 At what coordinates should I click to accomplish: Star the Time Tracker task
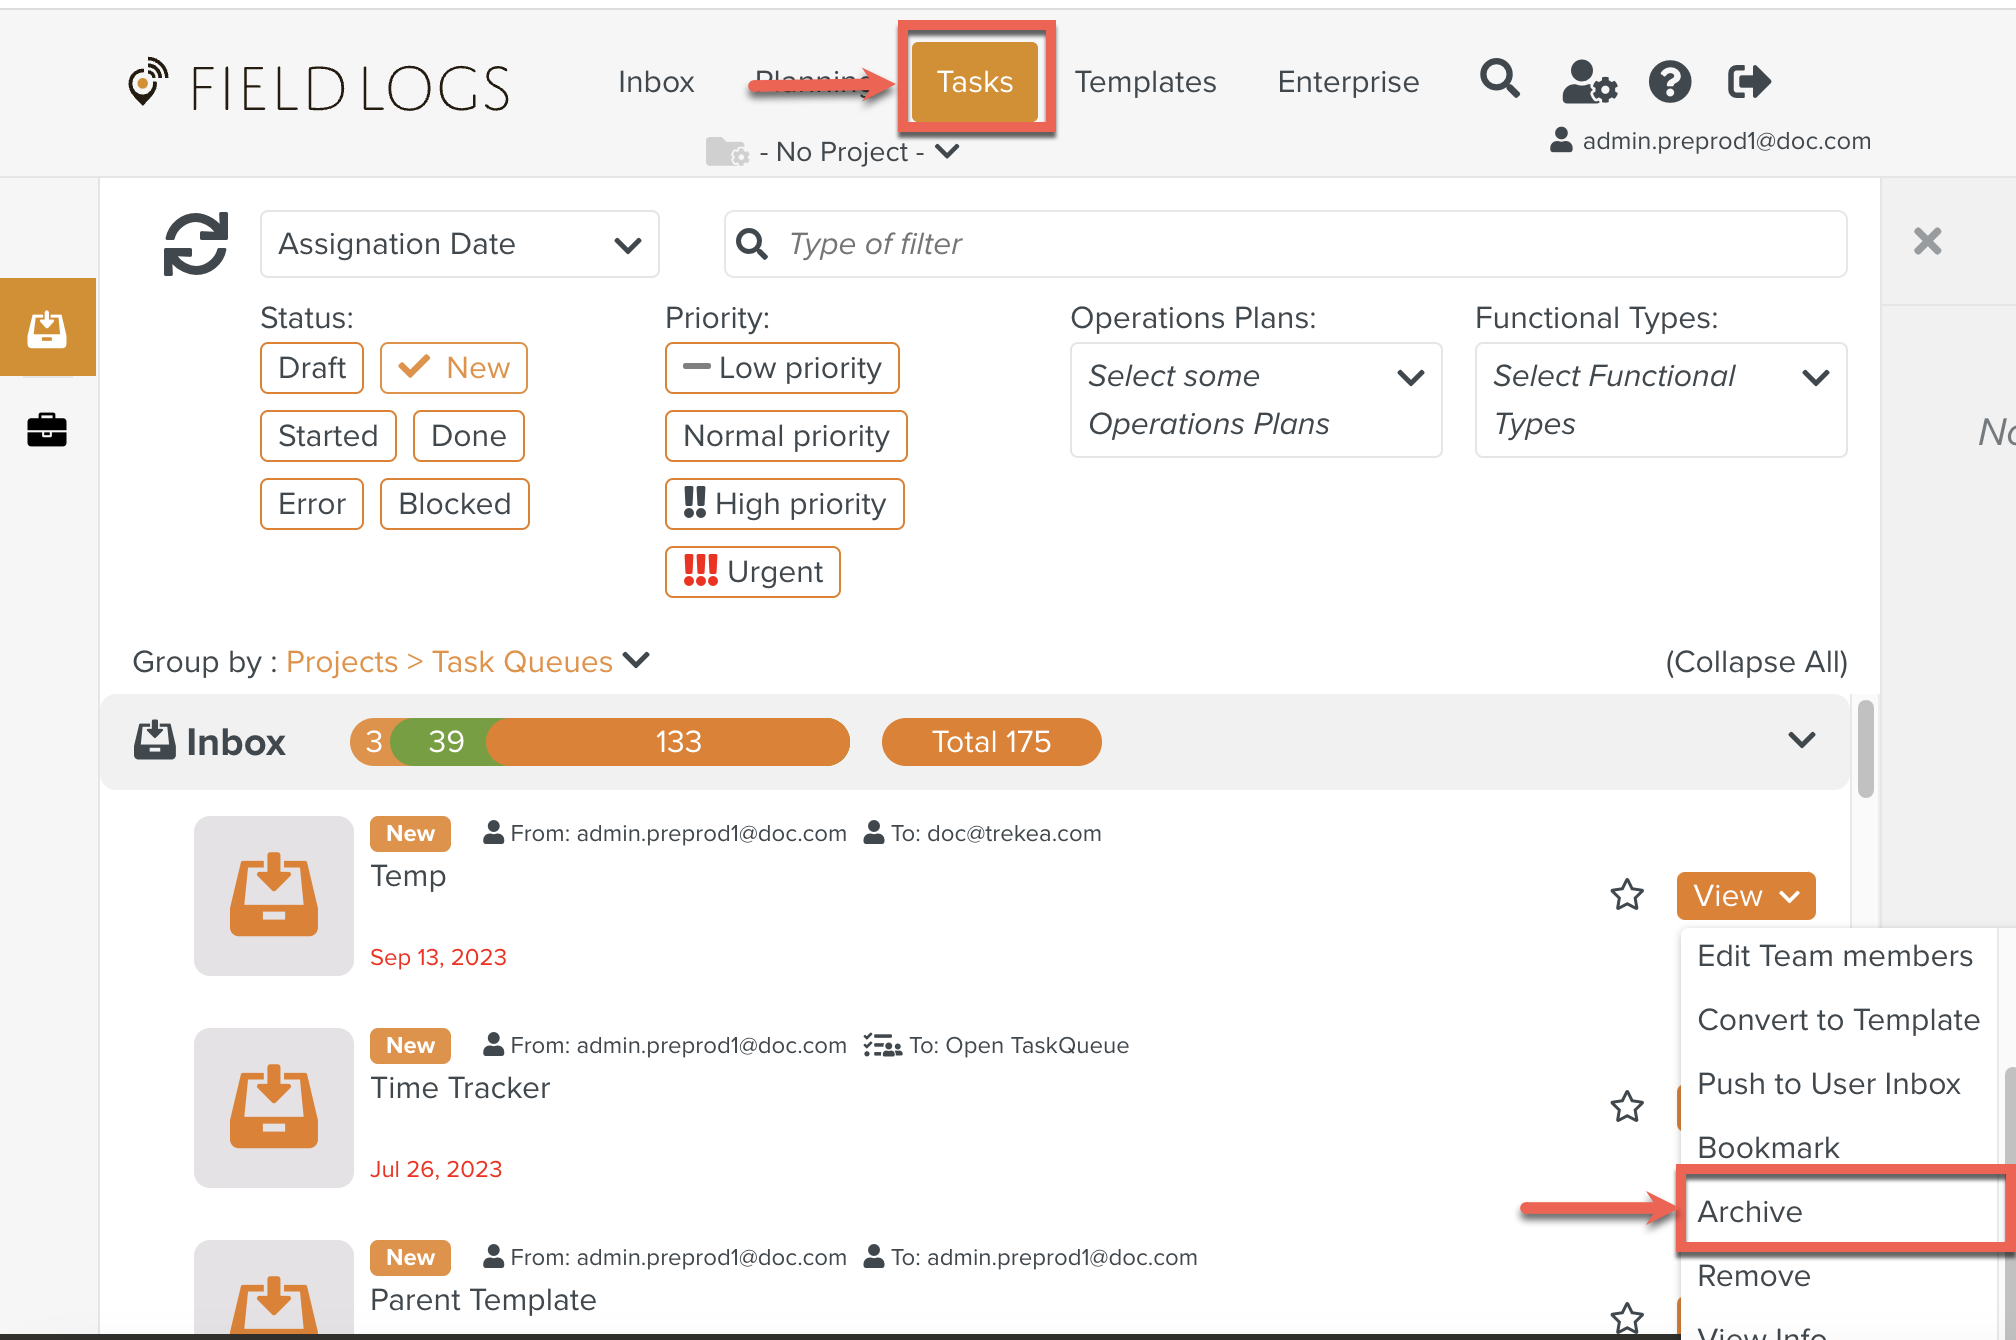tap(1627, 1107)
